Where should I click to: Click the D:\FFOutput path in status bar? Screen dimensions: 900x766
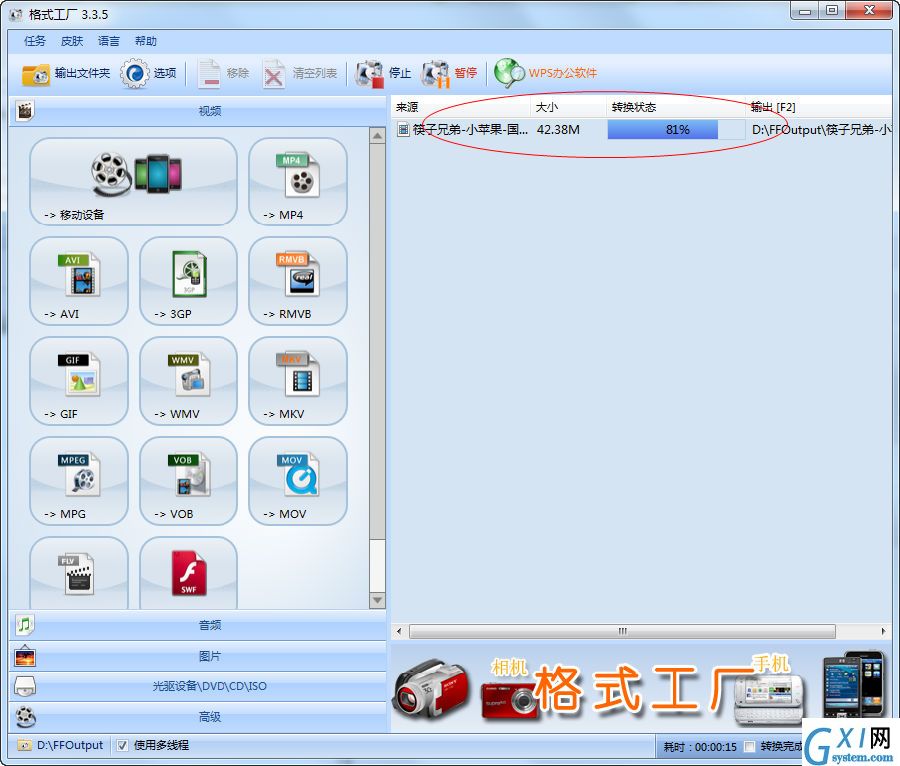click(69, 745)
